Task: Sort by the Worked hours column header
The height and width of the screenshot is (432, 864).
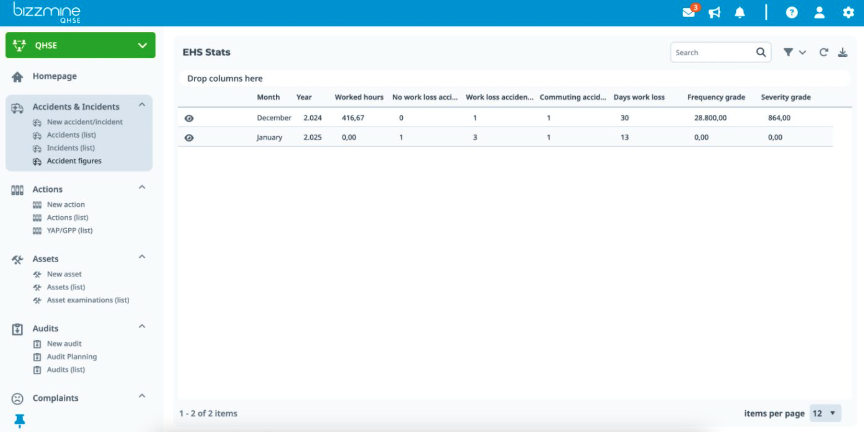Action: pyautogui.click(x=359, y=97)
